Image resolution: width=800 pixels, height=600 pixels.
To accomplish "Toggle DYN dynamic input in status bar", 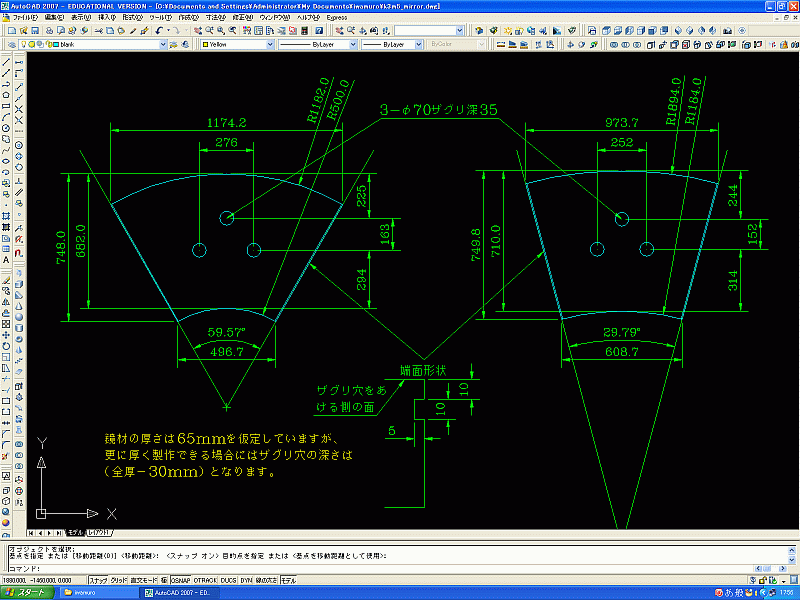I will point(246,580).
